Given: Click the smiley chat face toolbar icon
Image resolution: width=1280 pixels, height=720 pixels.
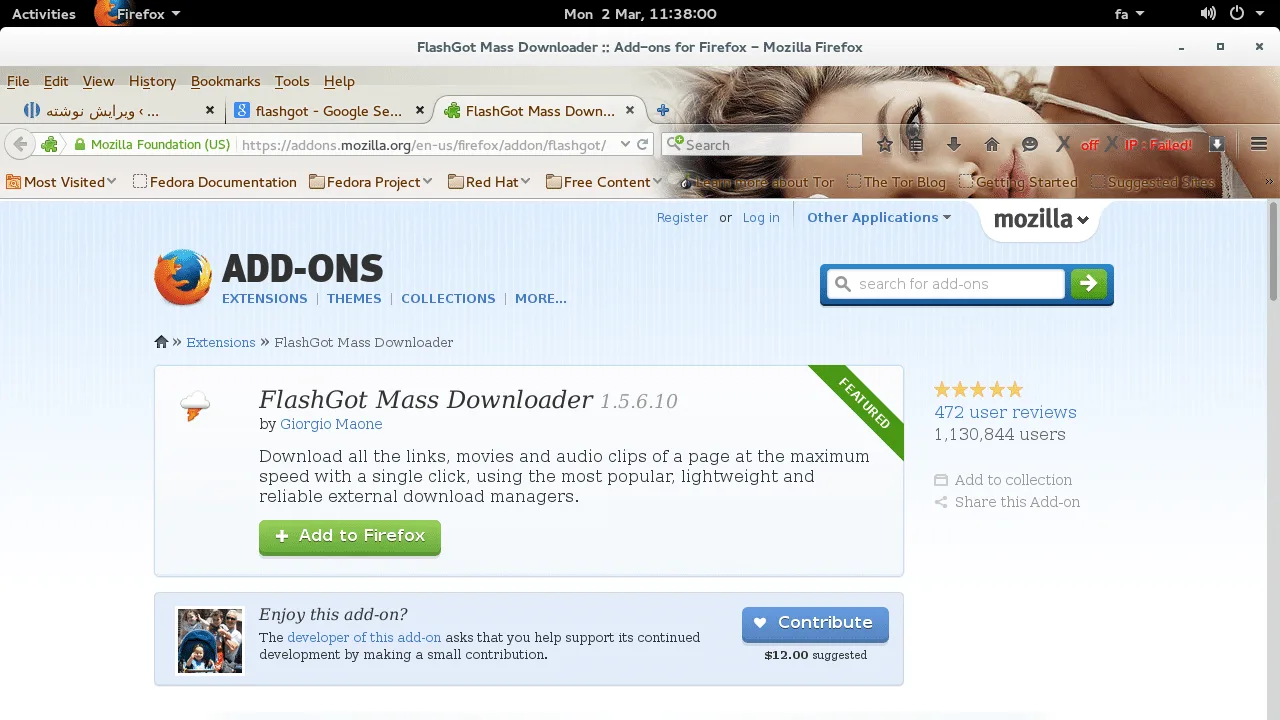Looking at the screenshot, I should (1030, 145).
